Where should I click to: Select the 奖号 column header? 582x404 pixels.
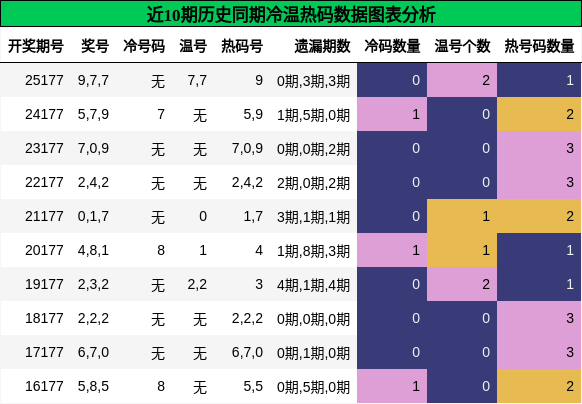(95, 46)
